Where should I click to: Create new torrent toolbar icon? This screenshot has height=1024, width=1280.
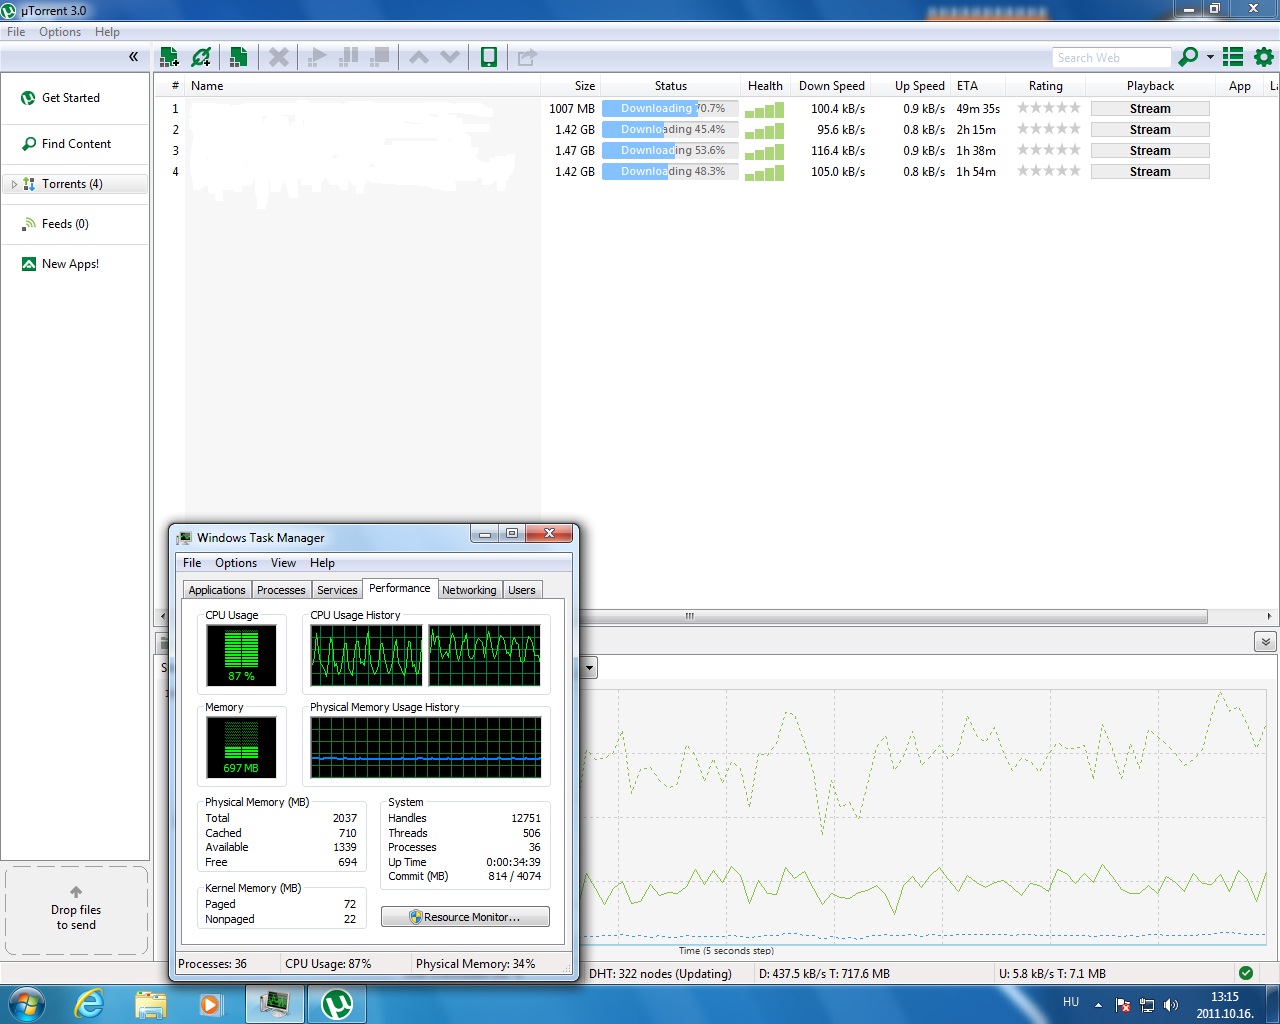[x=238, y=57]
